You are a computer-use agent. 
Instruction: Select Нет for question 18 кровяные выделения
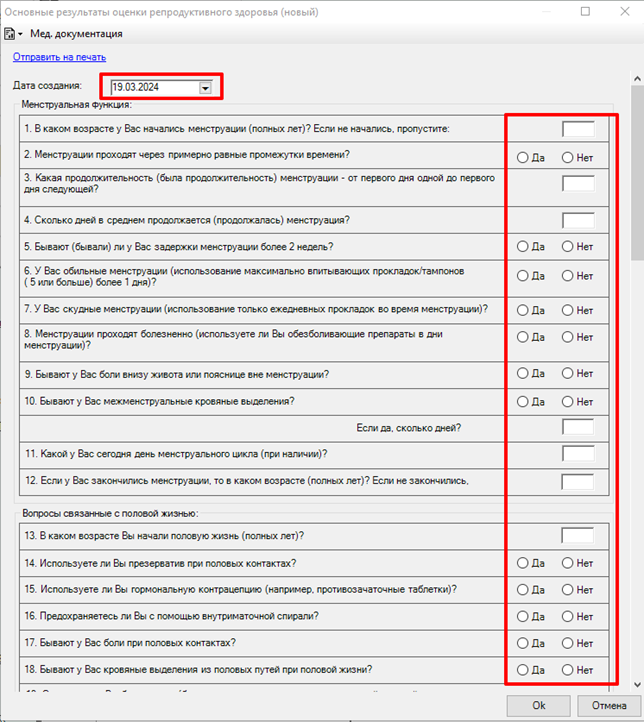click(x=577, y=670)
